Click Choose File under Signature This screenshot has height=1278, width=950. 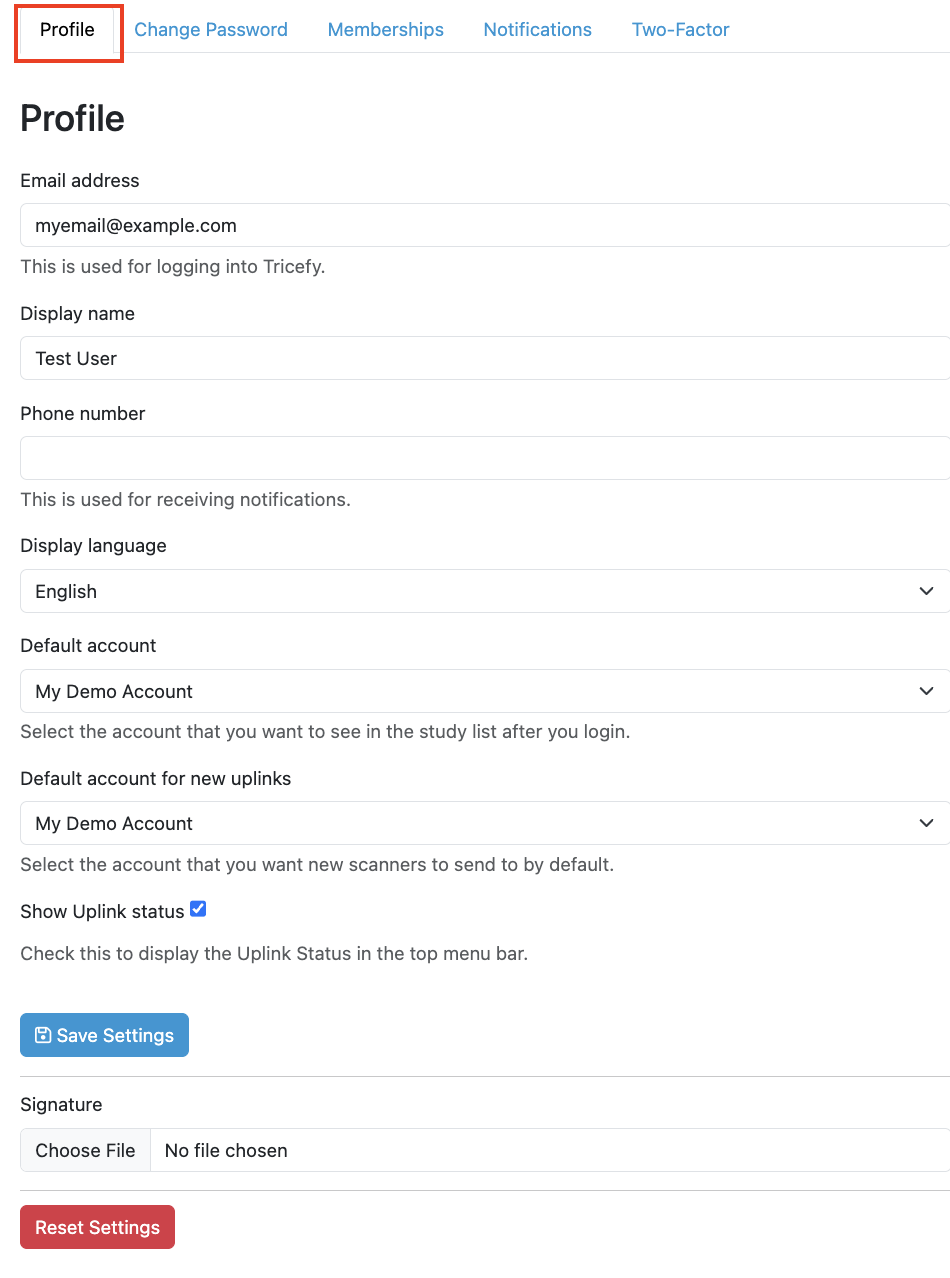(x=85, y=1150)
